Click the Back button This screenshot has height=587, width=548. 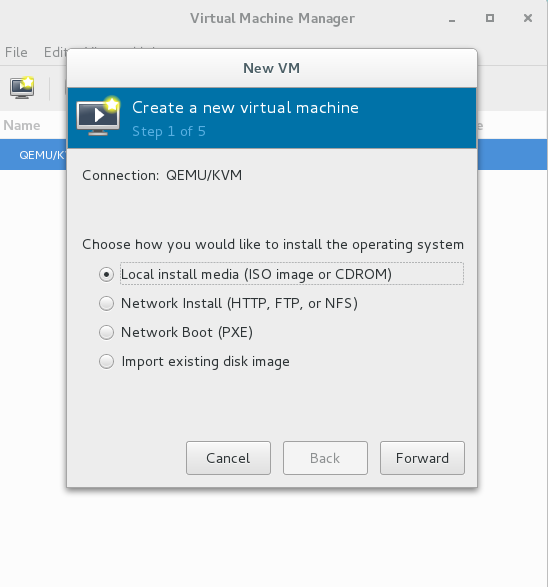tap(325, 458)
